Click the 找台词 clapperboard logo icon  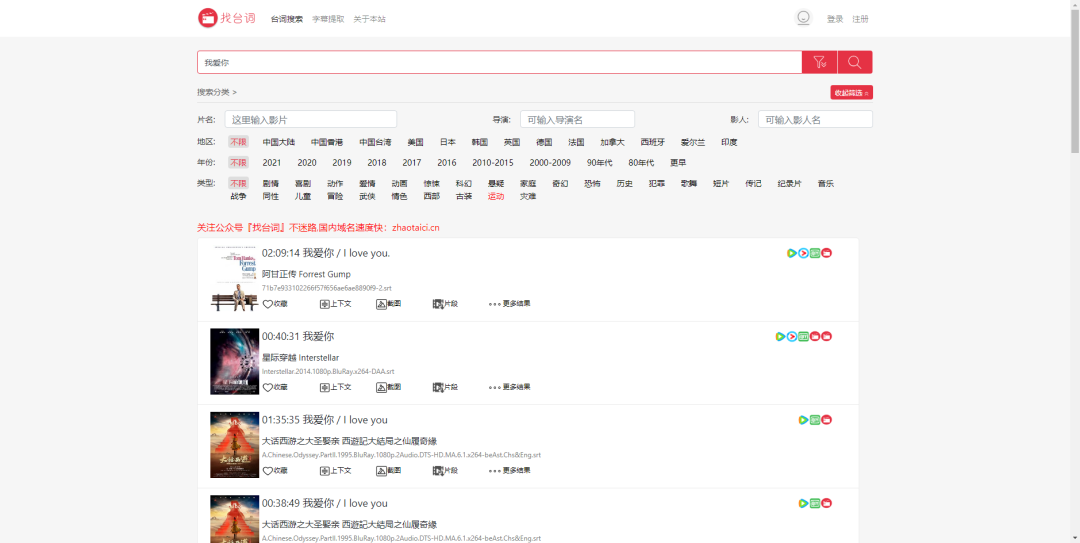pyautogui.click(x=208, y=18)
